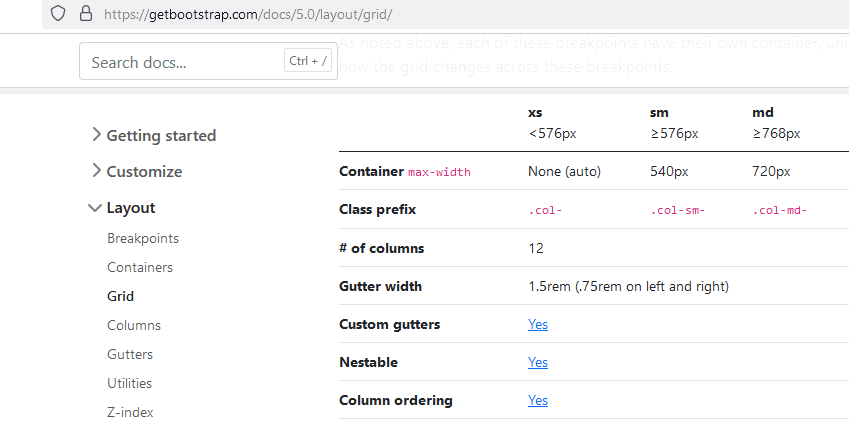Open the Getting started sidebar section
The image size is (849, 433).
[161, 136]
